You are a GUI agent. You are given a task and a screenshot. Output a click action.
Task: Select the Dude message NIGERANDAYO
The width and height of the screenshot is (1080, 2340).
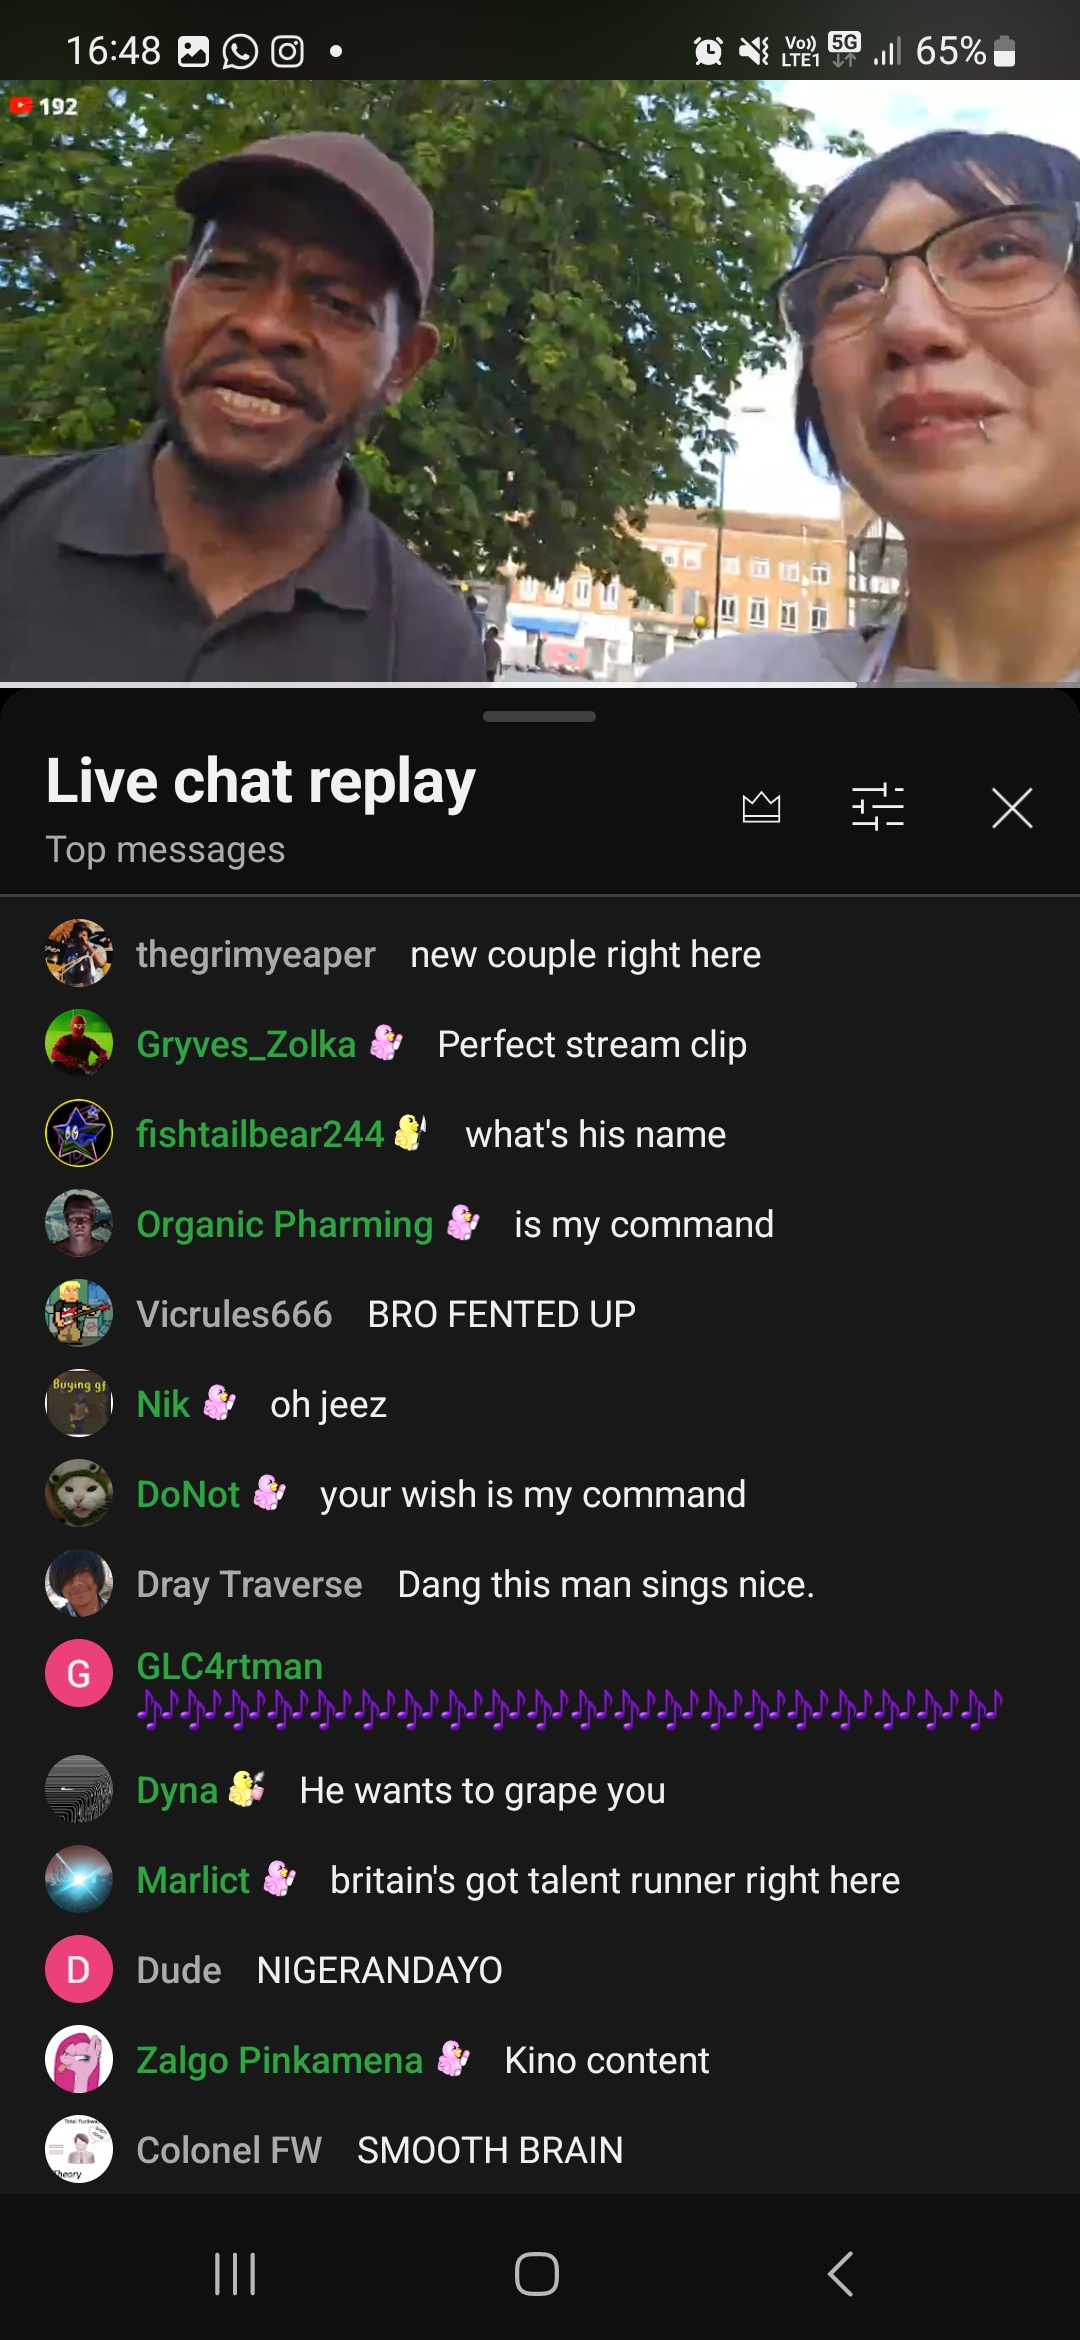click(x=380, y=1970)
